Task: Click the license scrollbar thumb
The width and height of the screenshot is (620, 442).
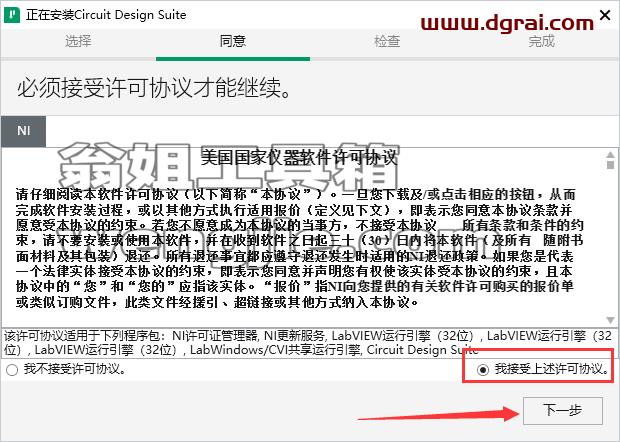Action: [x=610, y=164]
